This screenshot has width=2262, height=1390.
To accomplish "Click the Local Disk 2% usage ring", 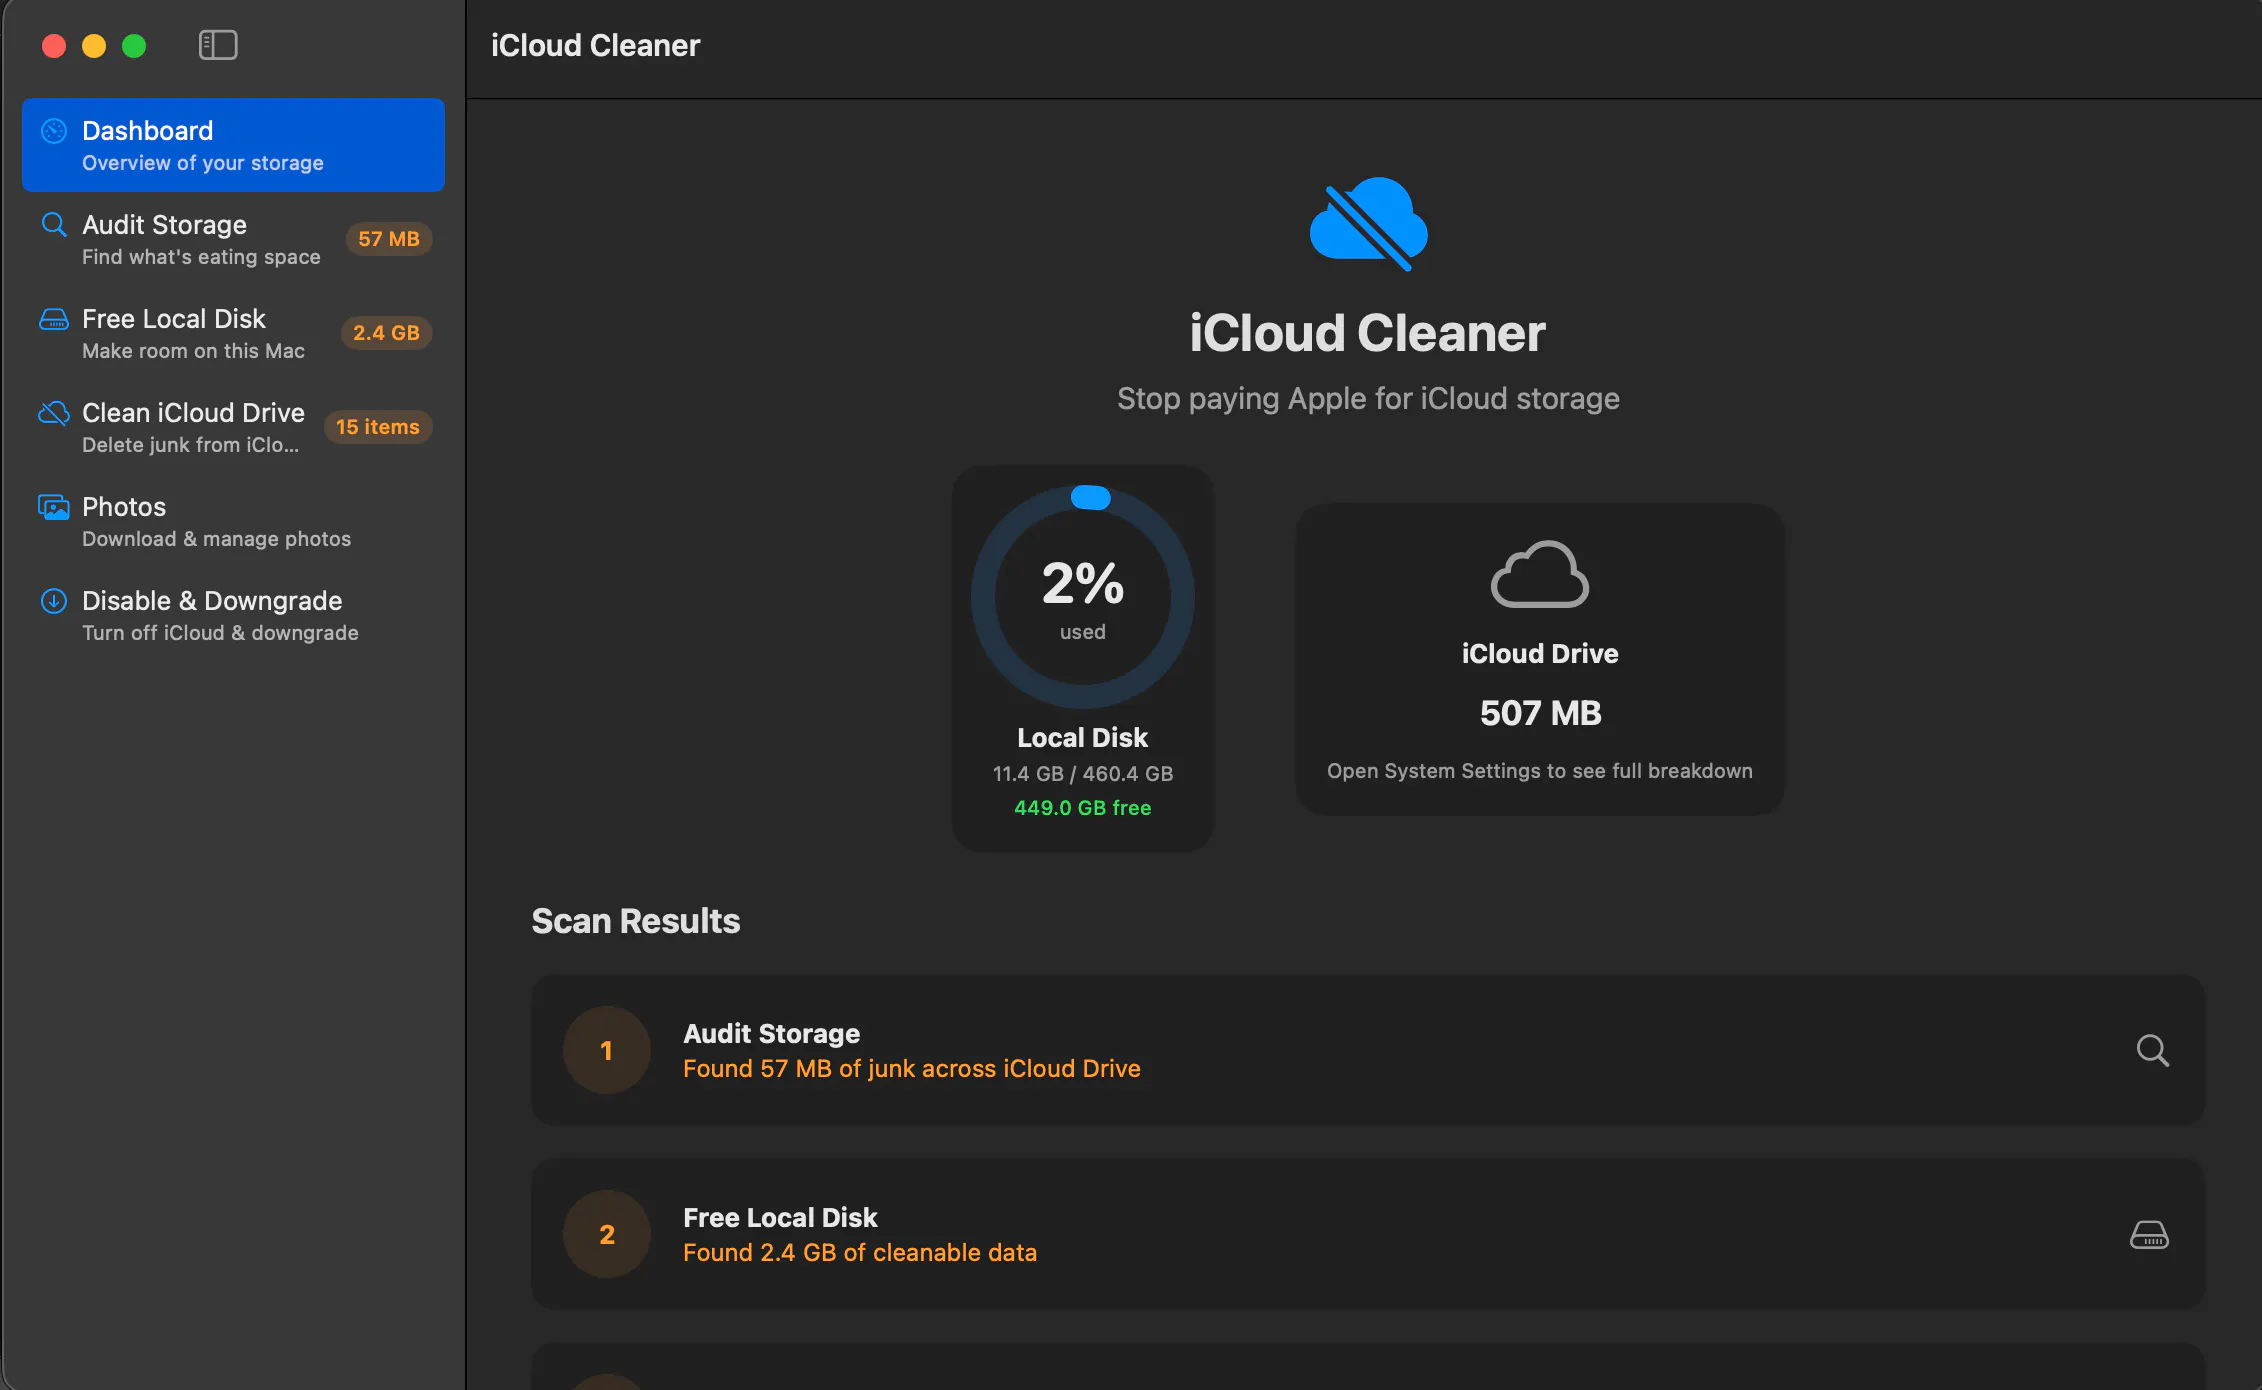I will pyautogui.click(x=1083, y=597).
